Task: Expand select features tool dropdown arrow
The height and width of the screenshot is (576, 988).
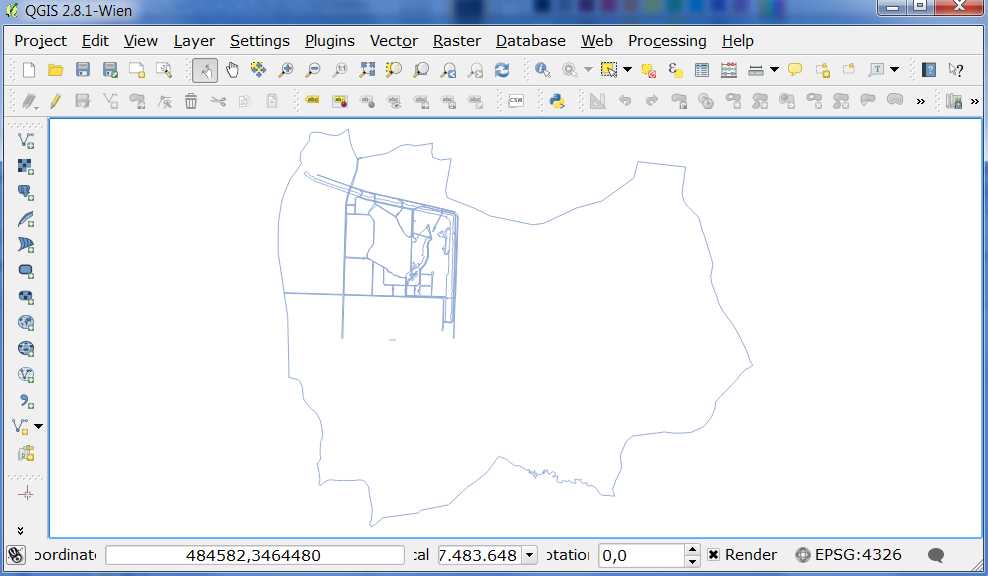Action: [x=628, y=70]
